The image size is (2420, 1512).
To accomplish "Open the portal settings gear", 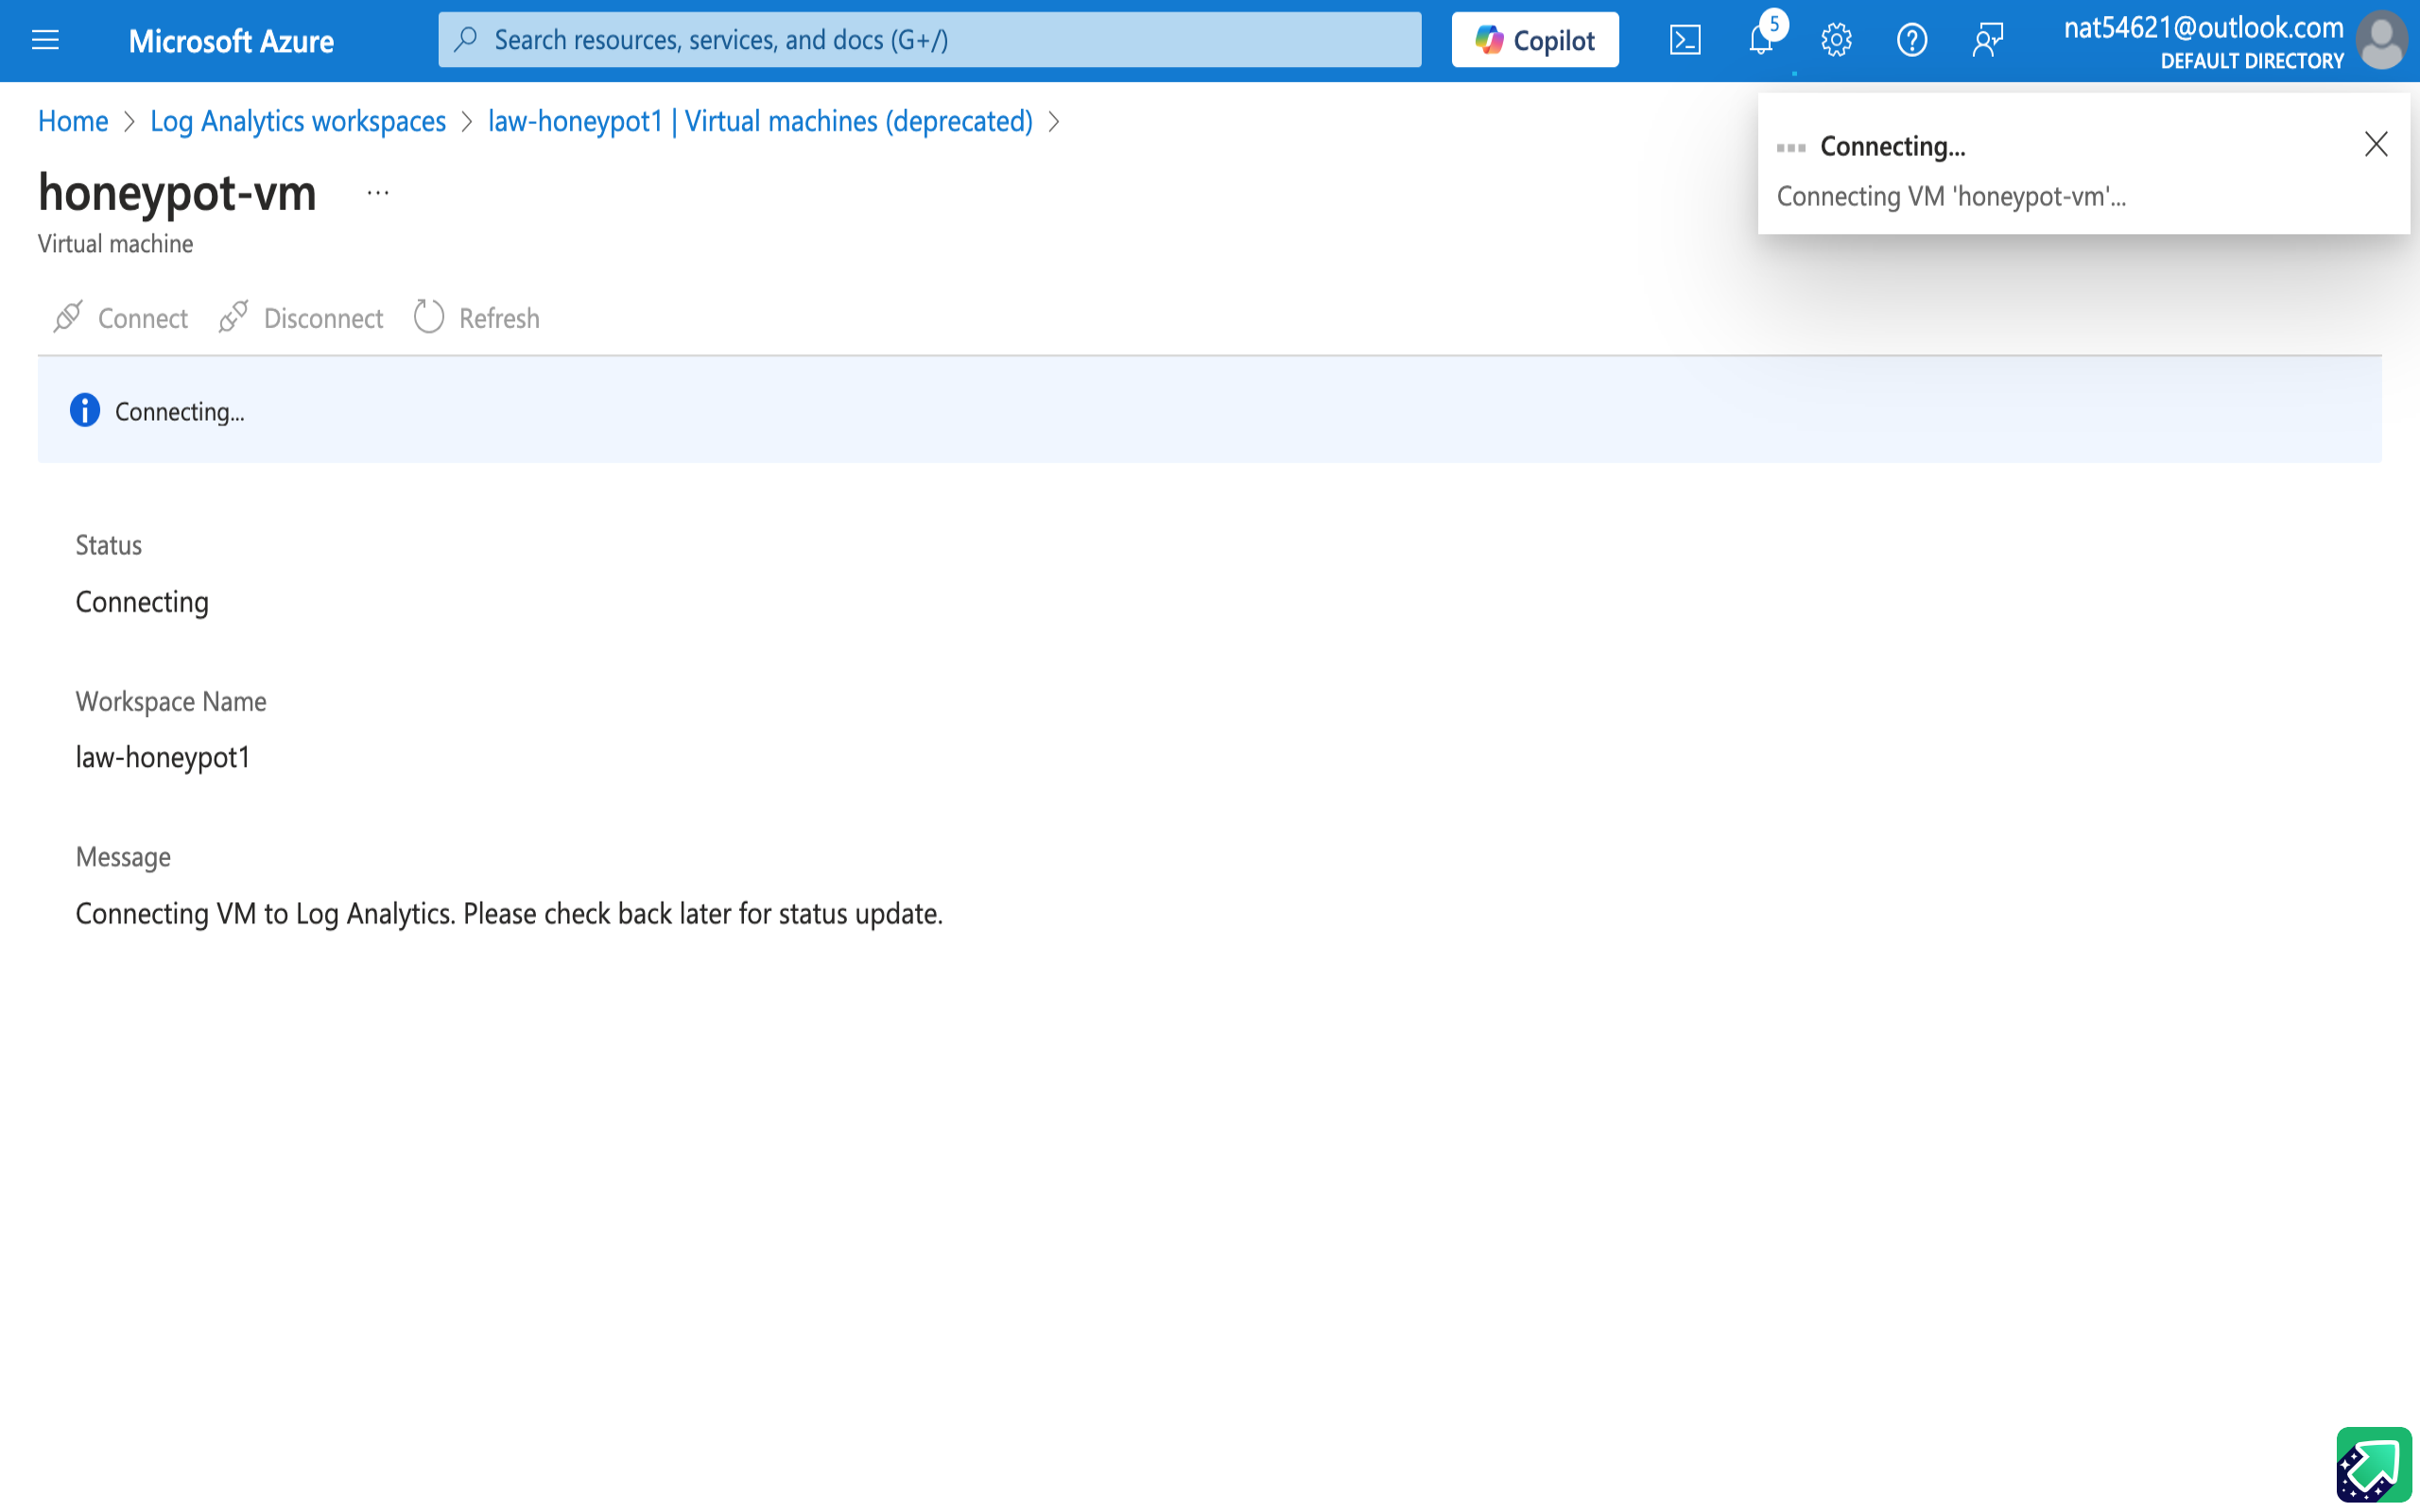I will pos(1836,40).
